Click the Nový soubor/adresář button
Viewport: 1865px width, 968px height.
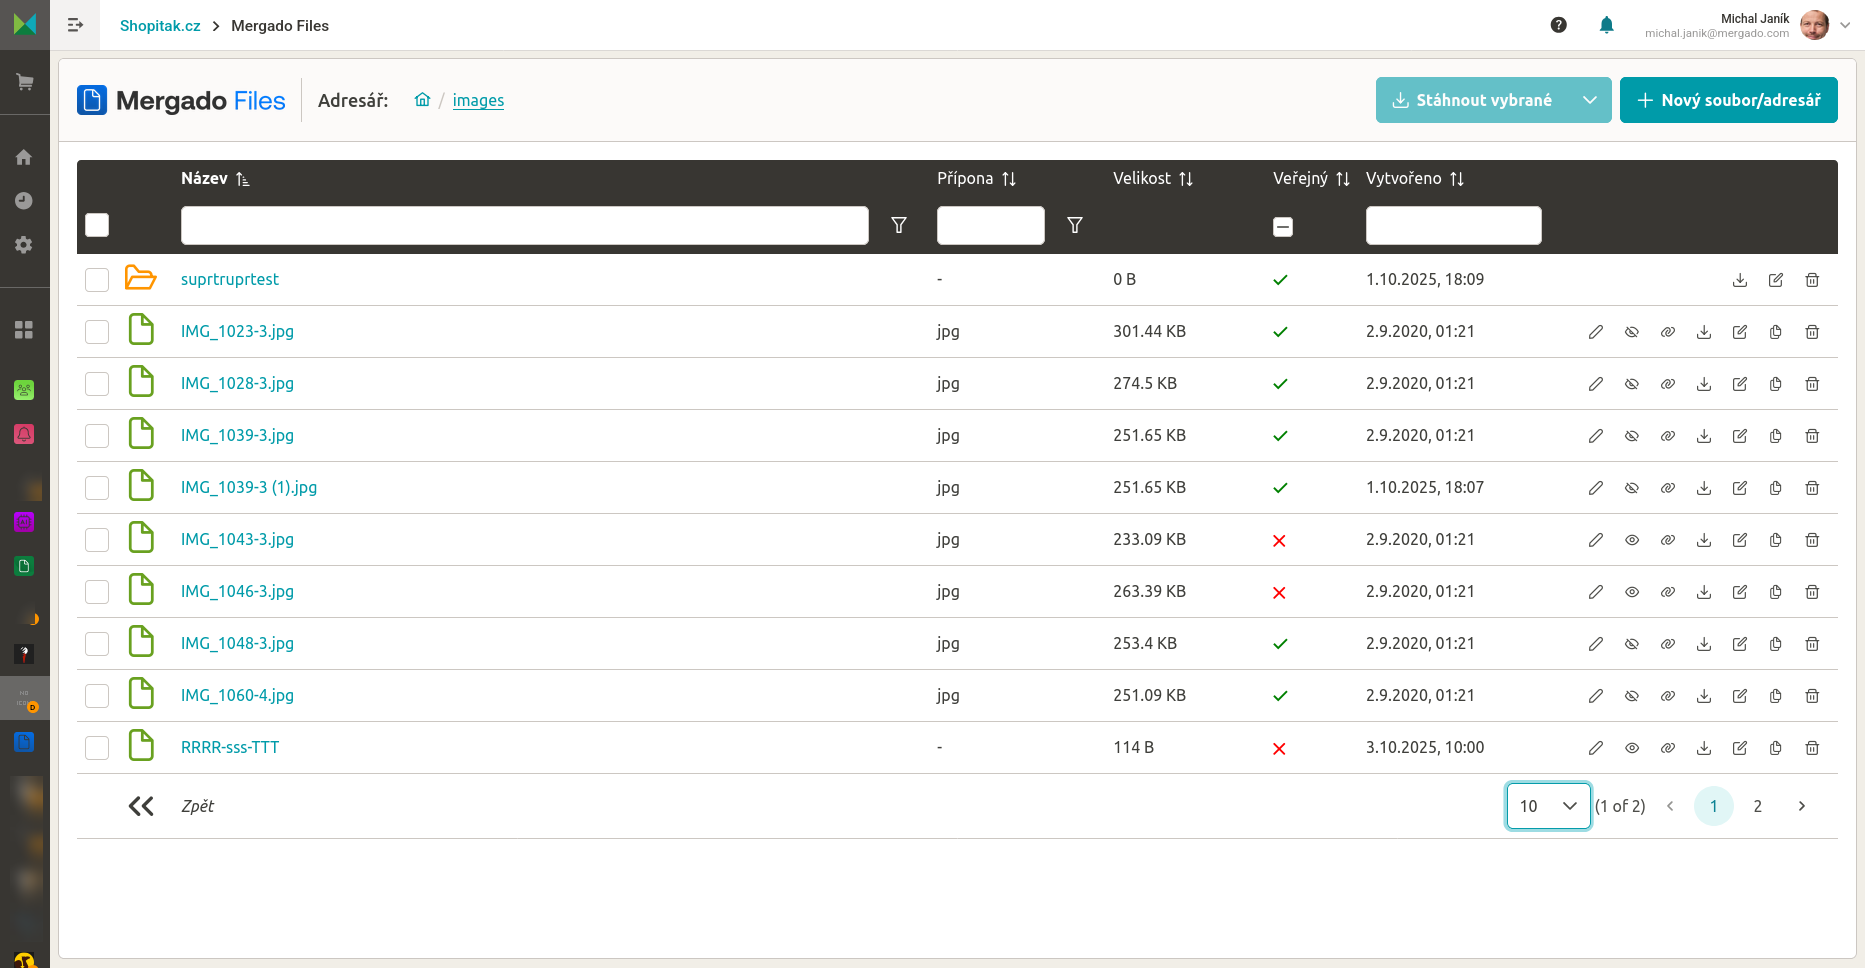pyautogui.click(x=1728, y=100)
